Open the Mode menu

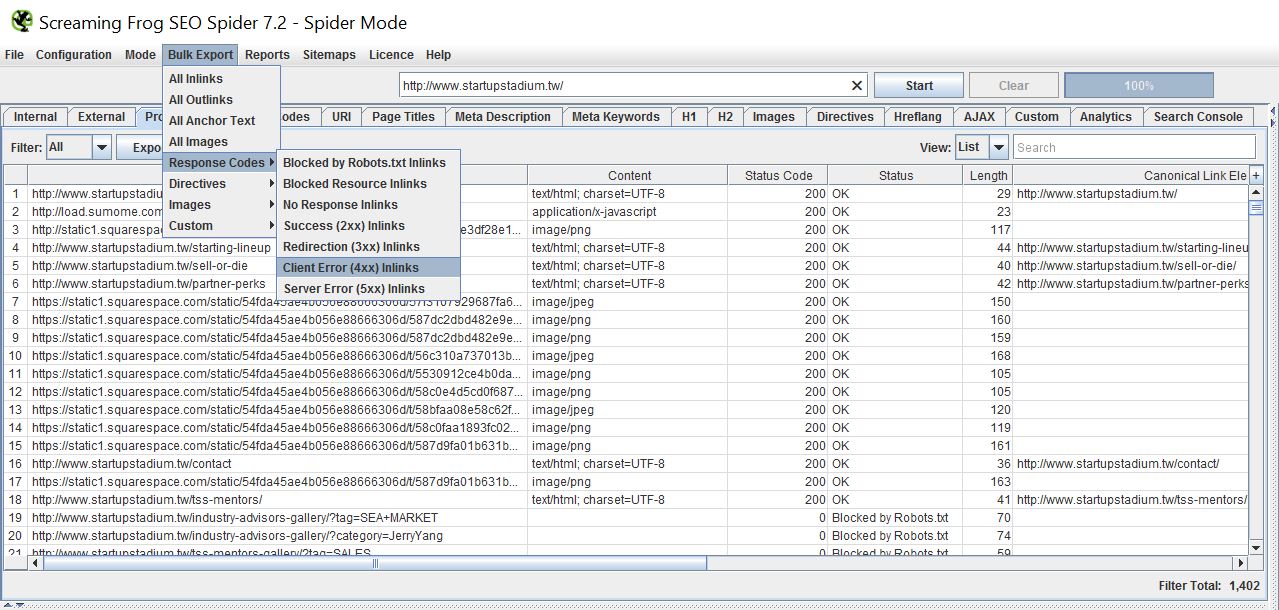point(140,55)
